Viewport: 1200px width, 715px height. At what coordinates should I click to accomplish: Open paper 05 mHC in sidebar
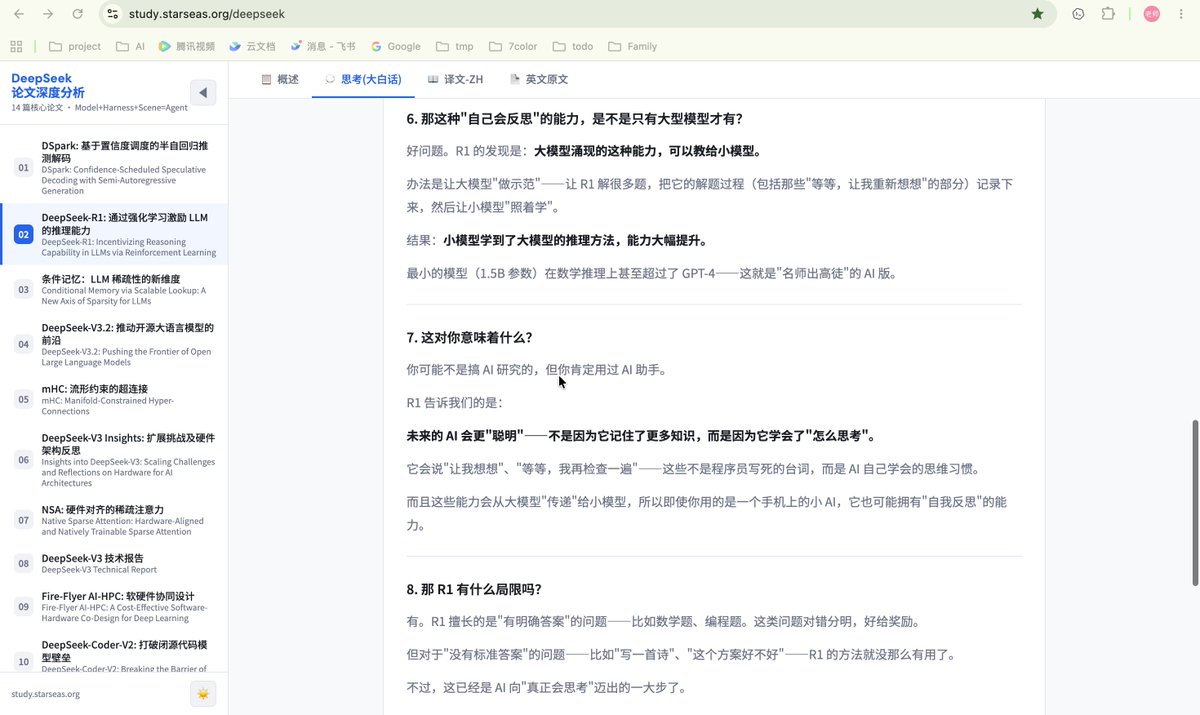point(114,399)
